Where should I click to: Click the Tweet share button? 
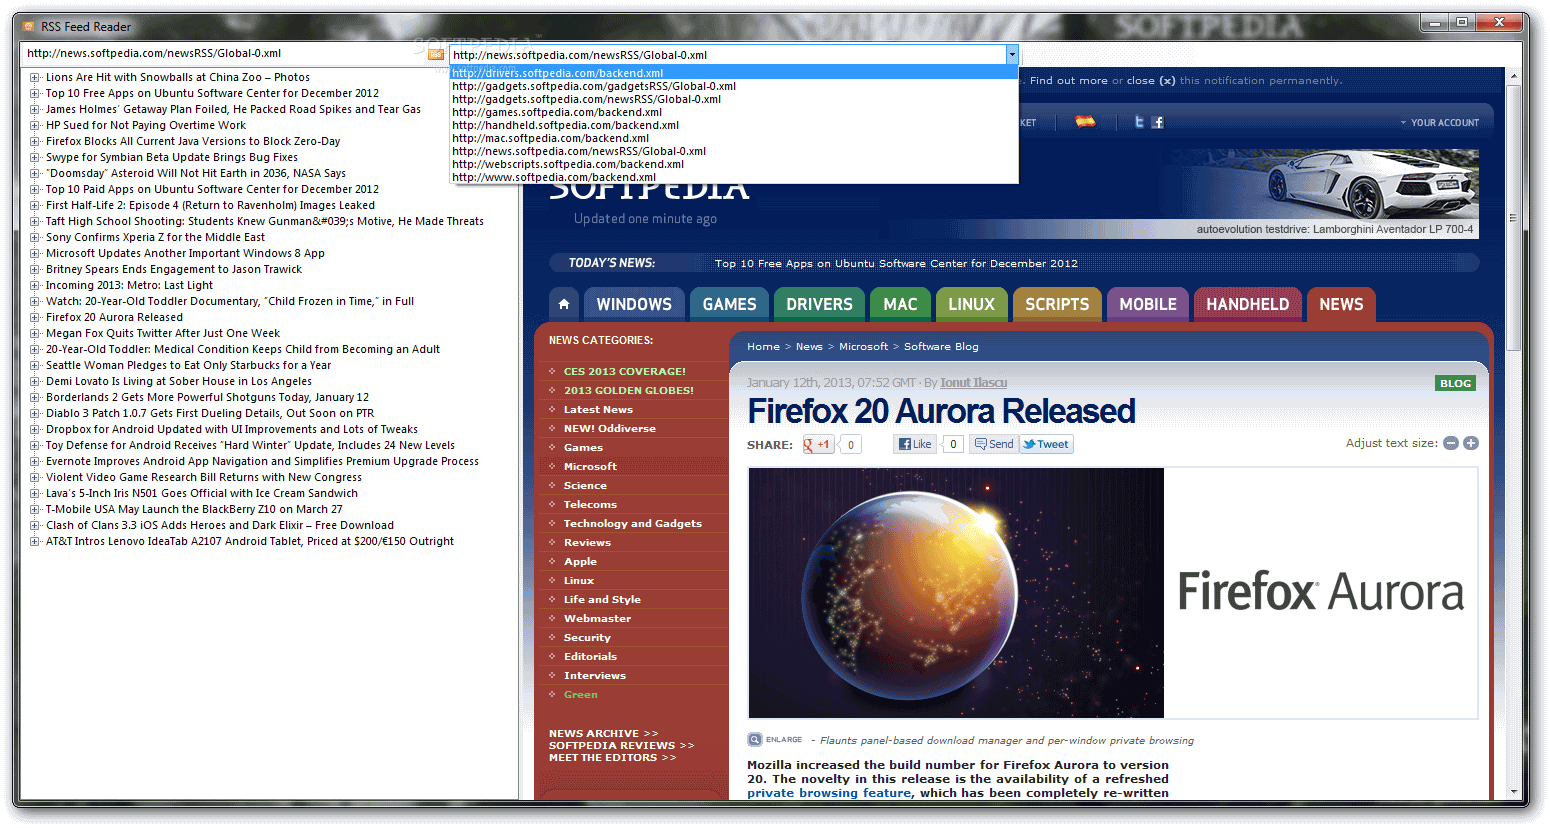tap(1046, 444)
